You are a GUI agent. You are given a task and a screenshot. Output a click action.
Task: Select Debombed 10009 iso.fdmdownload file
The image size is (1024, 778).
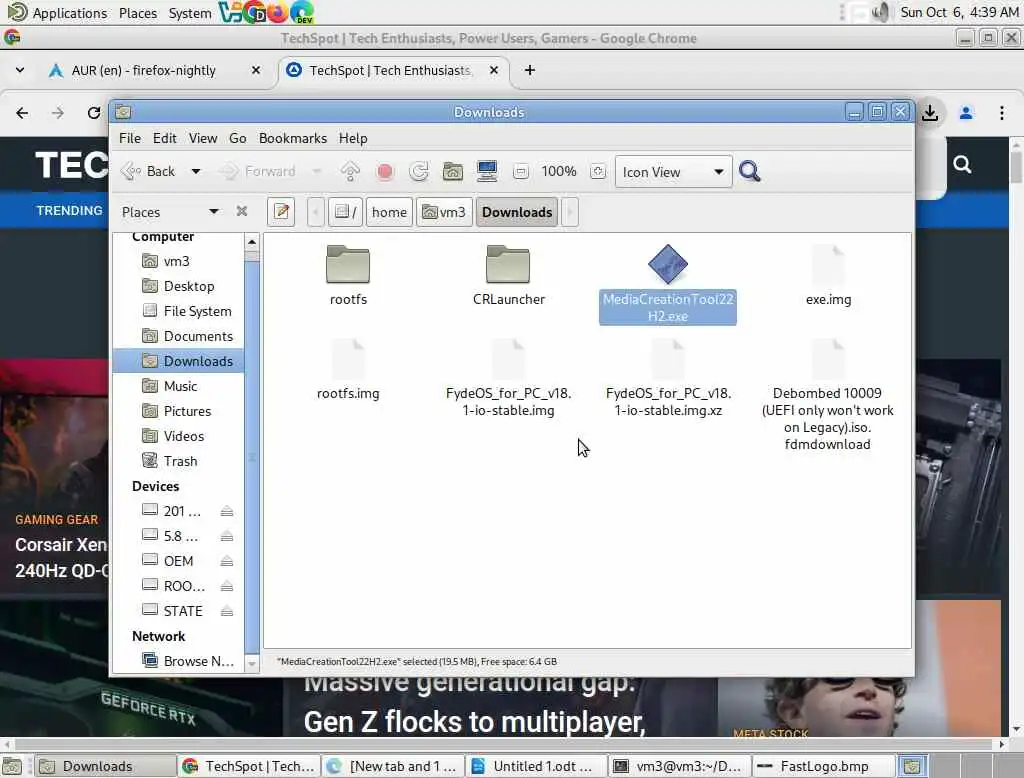[x=827, y=395]
